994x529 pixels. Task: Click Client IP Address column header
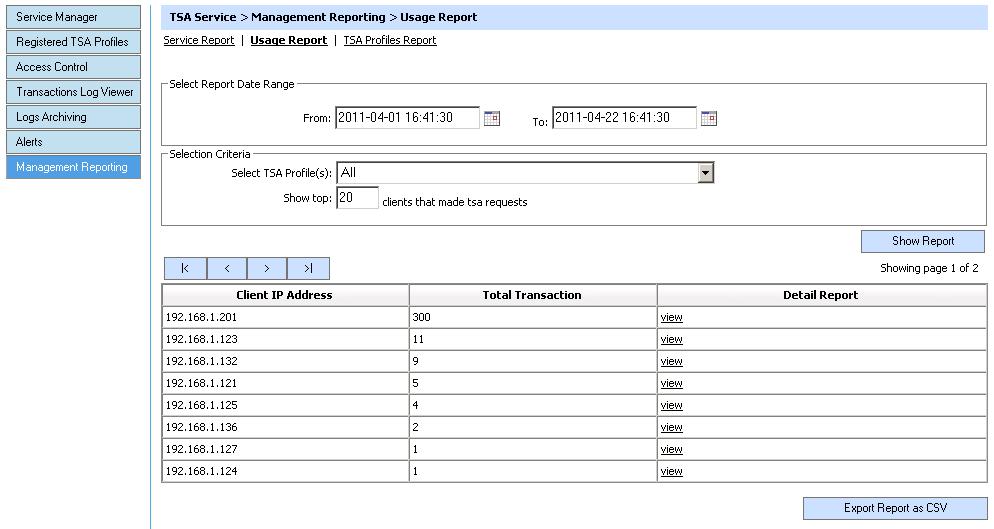tap(285, 295)
